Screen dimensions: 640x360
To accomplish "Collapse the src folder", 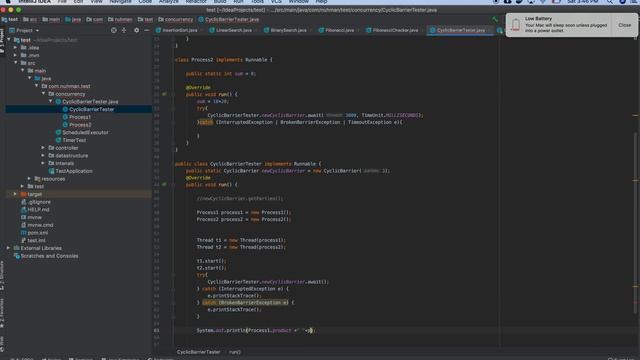I will pyautogui.click(x=16, y=63).
